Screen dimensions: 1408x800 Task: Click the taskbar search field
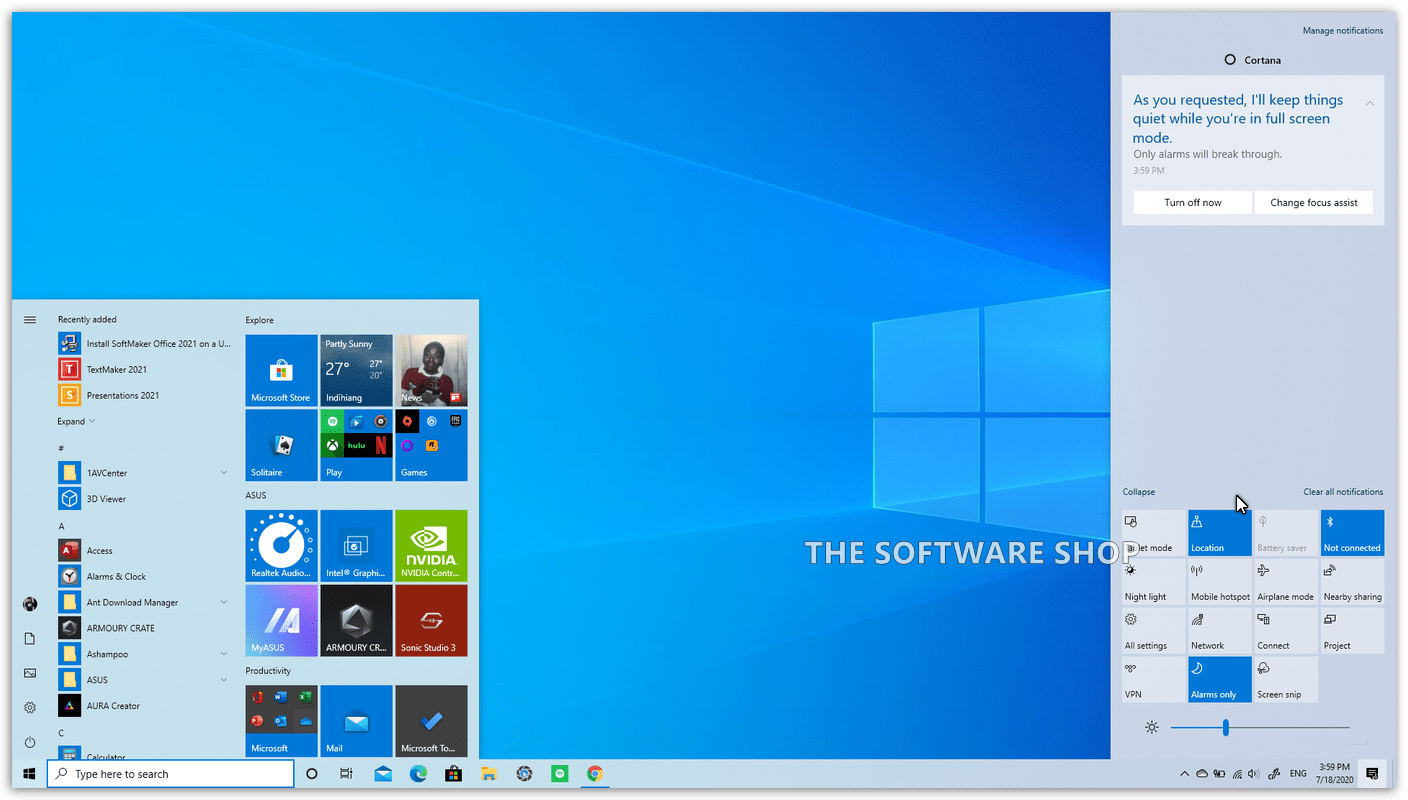pos(170,773)
